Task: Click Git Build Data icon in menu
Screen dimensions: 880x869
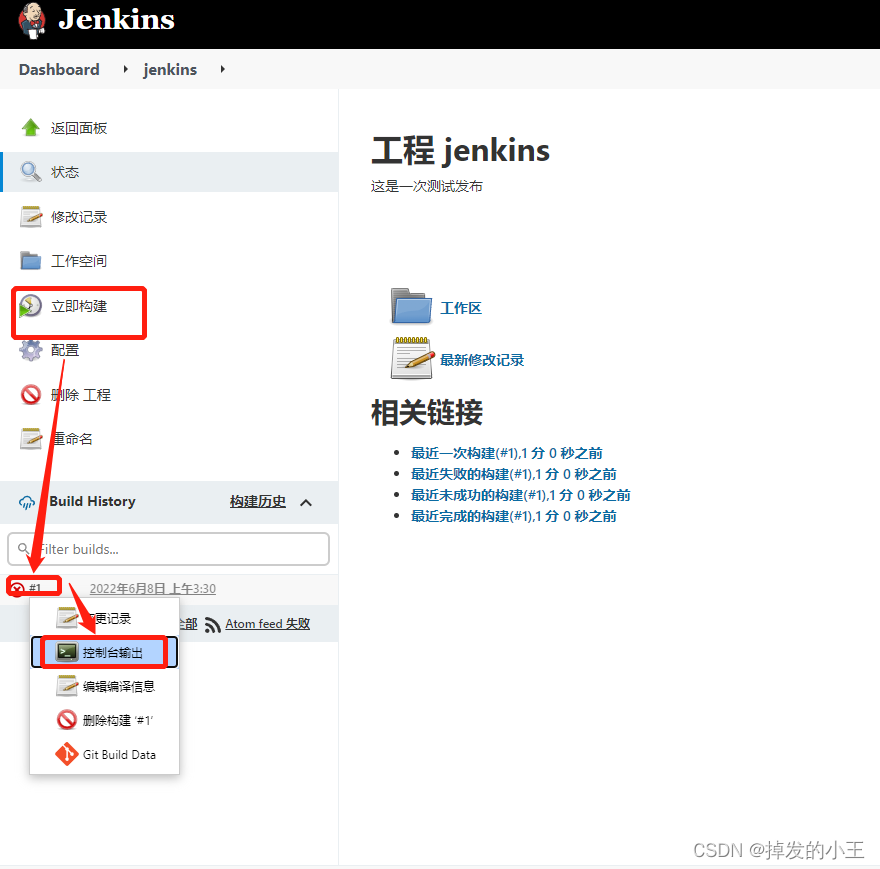Action: point(67,754)
